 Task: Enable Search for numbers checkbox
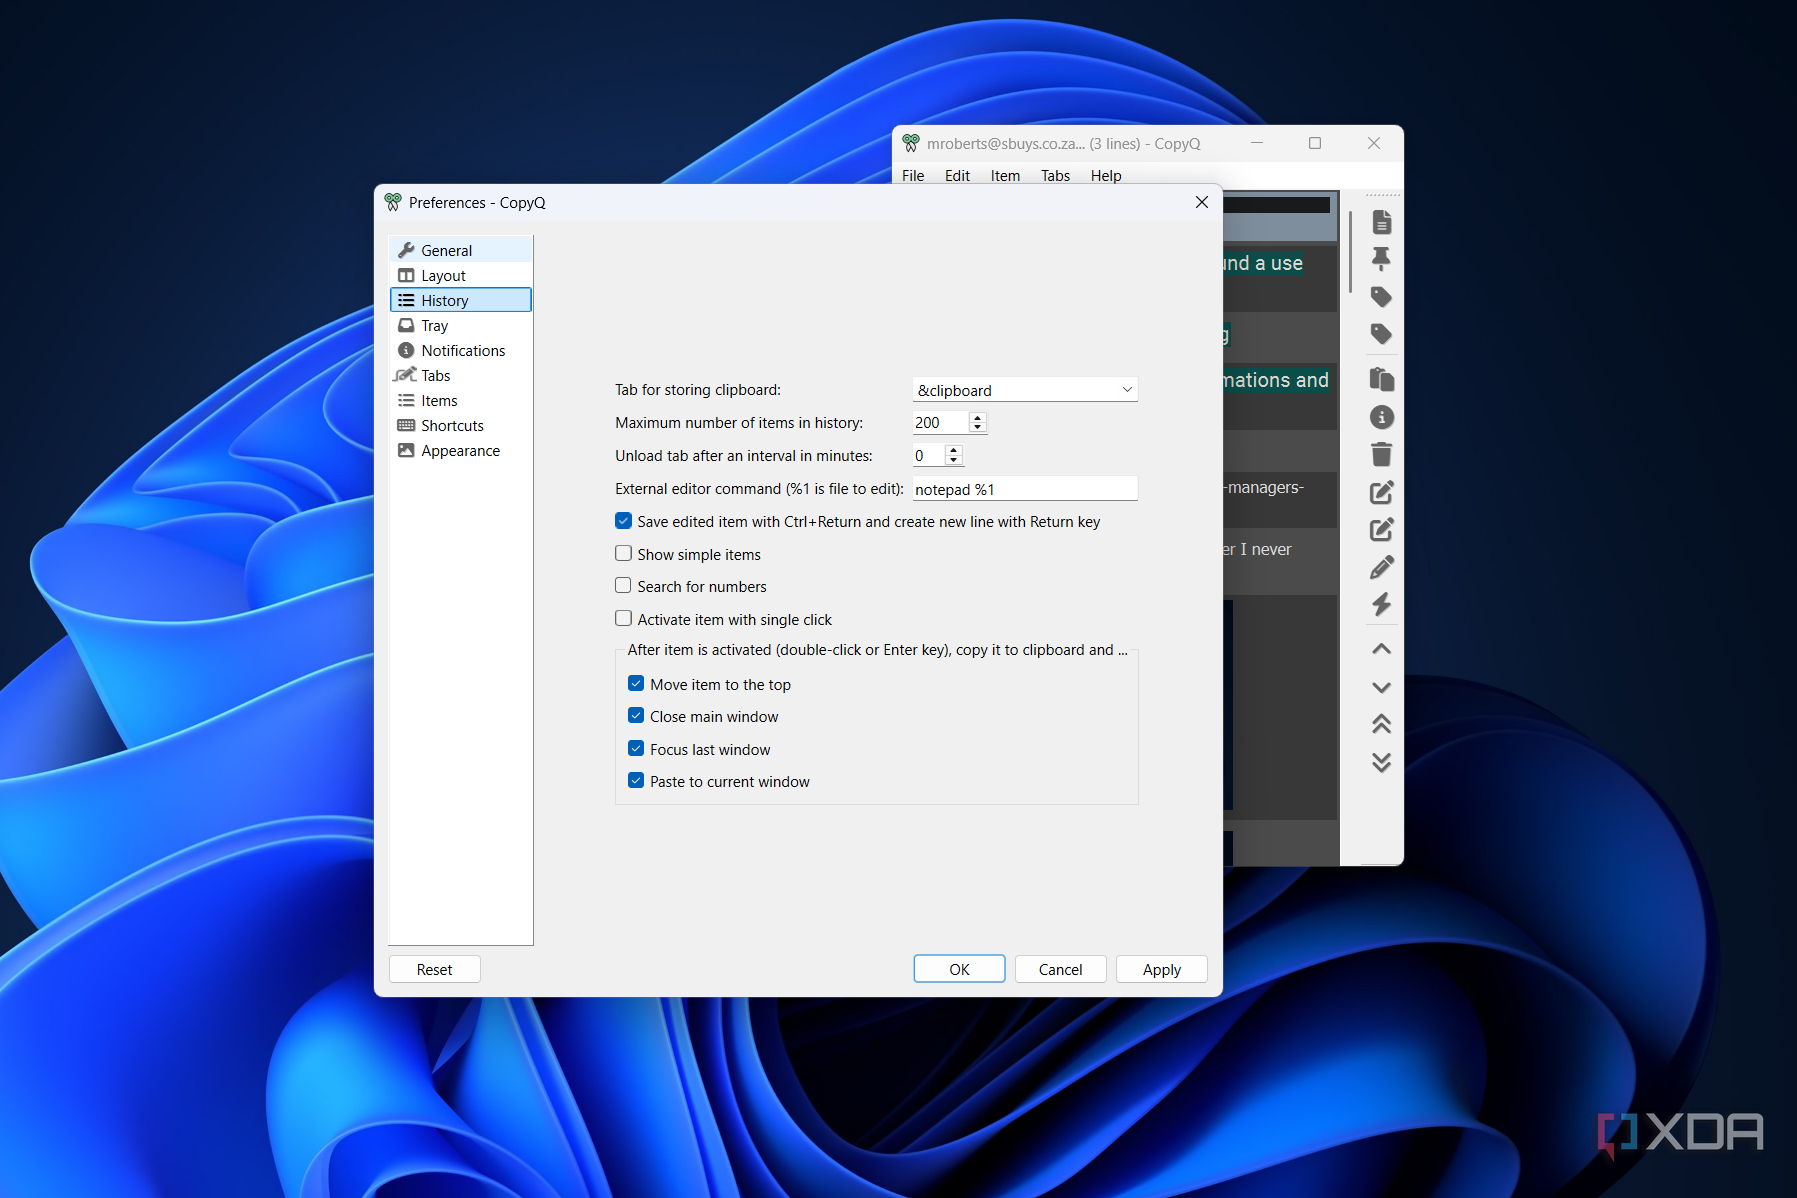click(623, 585)
